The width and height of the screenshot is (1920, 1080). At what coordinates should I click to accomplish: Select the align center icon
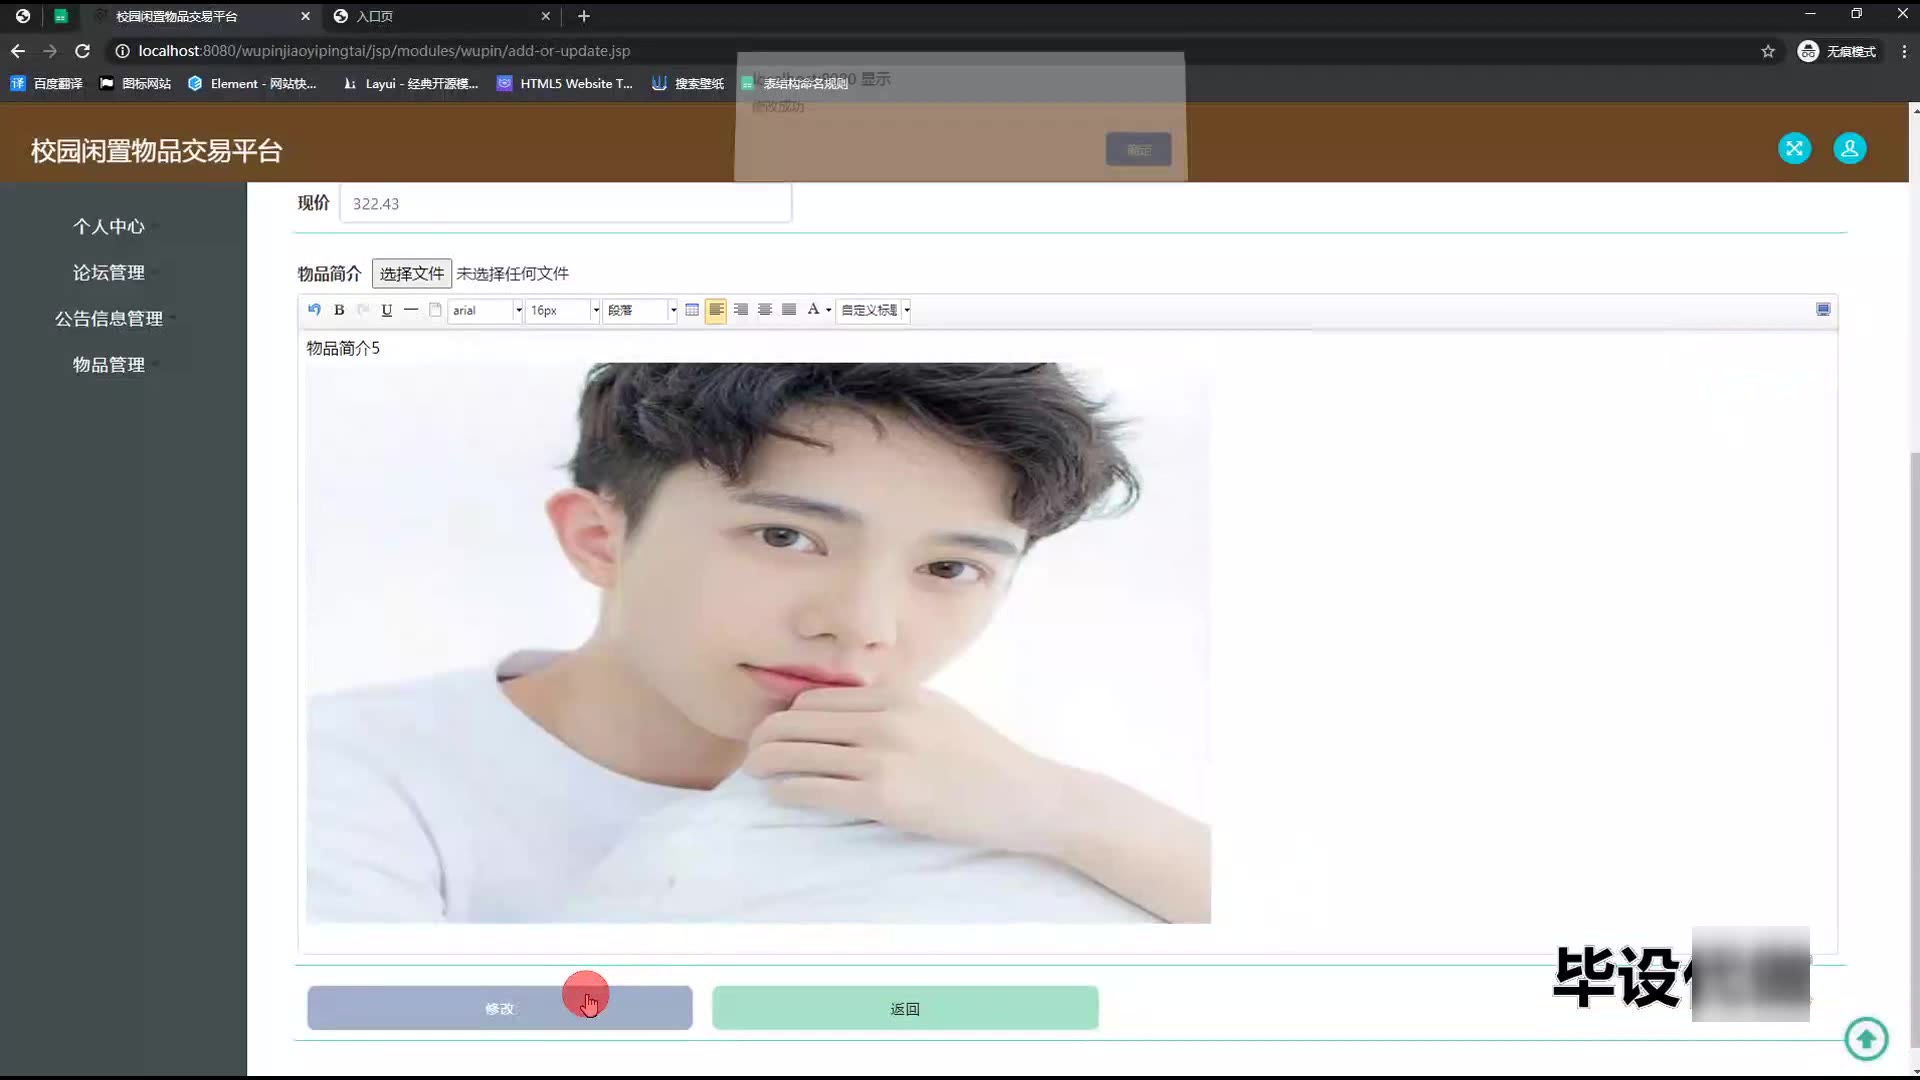[765, 310]
